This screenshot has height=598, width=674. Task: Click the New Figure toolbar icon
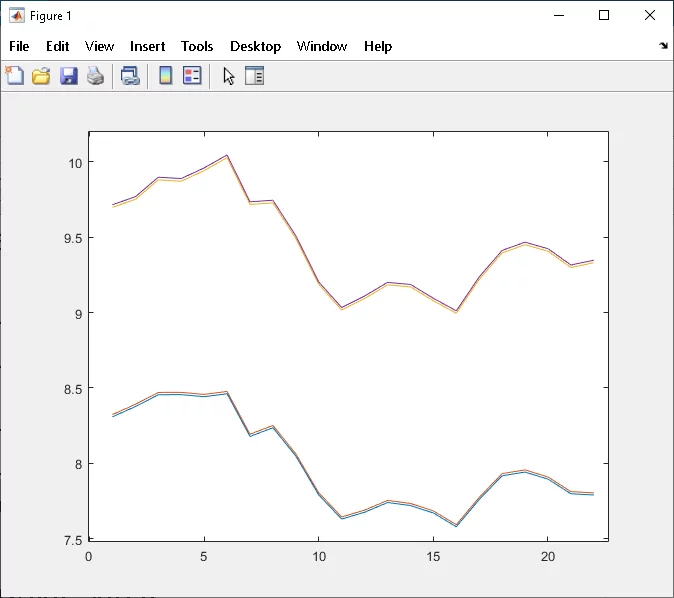point(15,76)
